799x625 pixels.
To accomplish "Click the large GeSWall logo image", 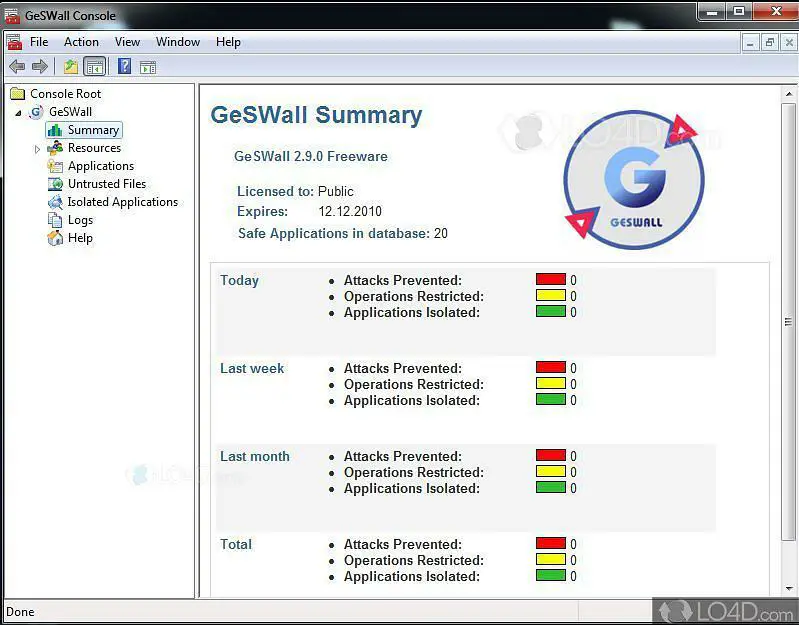I will pyautogui.click(x=633, y=179).
